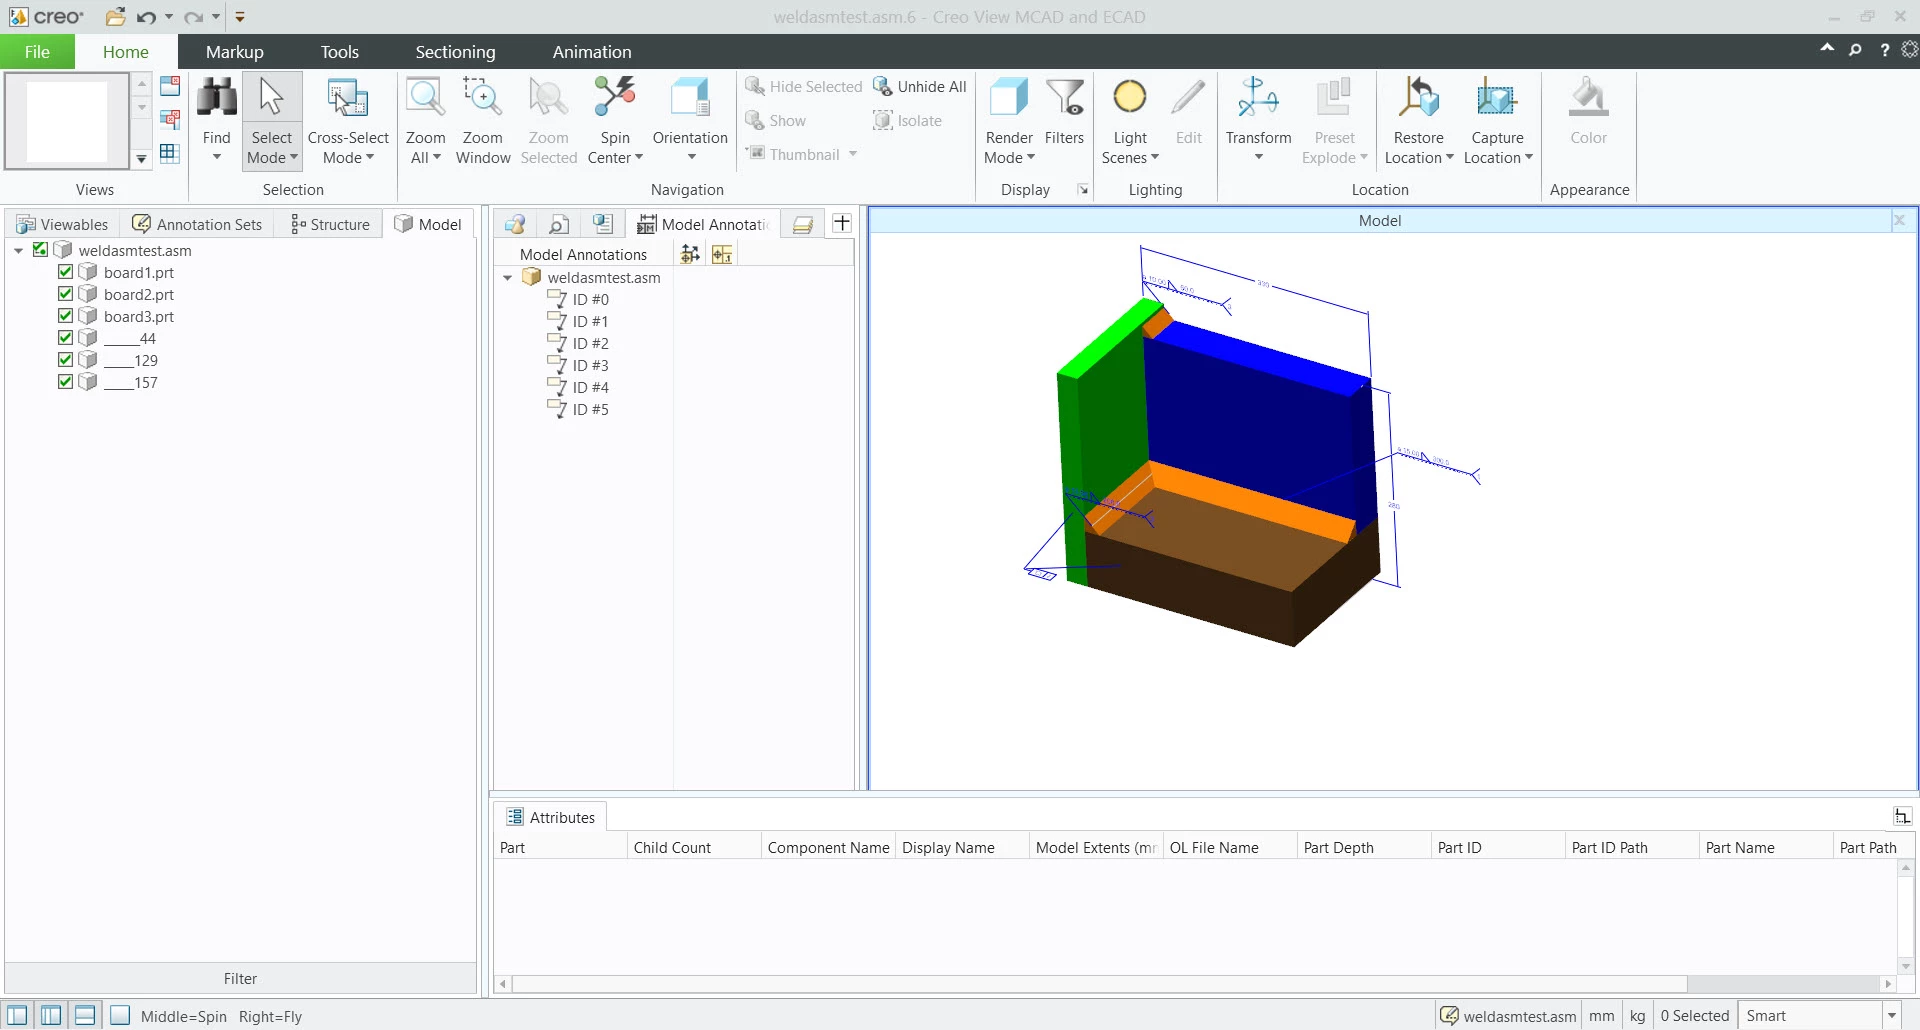Expand the Views gallery with the more arrow
The image size is (1920, 1030).
tap(141, 158)
